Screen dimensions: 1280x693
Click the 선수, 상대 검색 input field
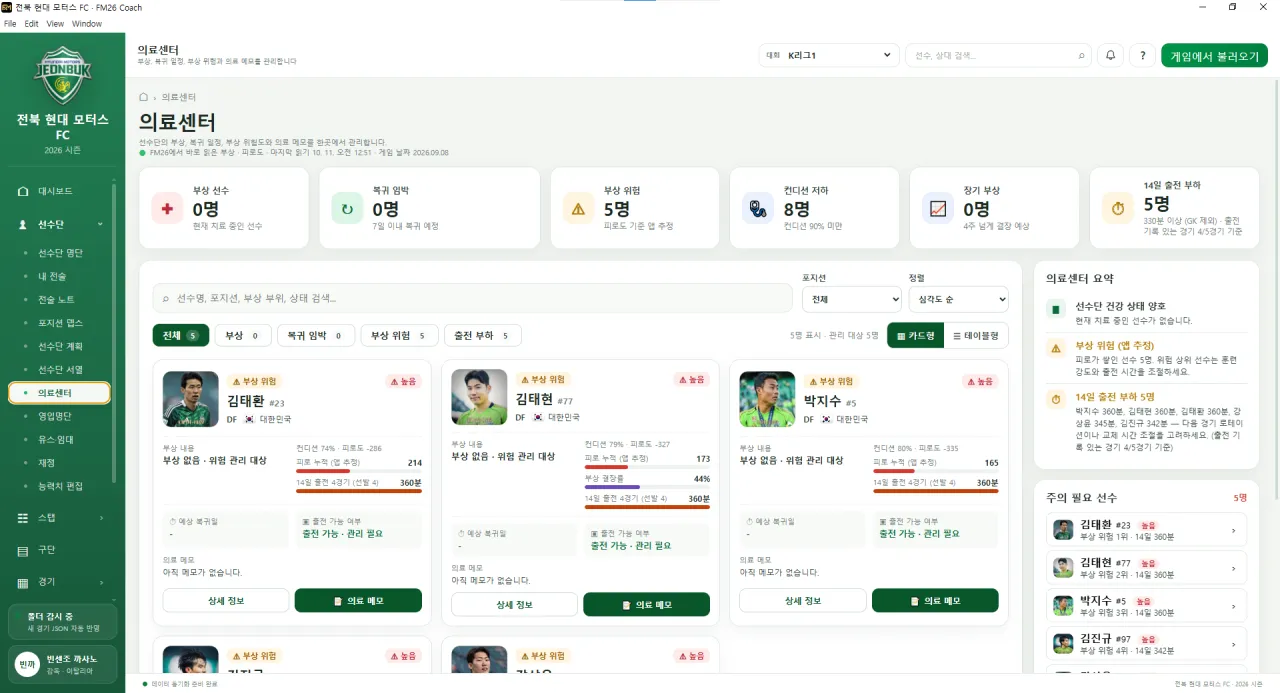tap(998, 56)
